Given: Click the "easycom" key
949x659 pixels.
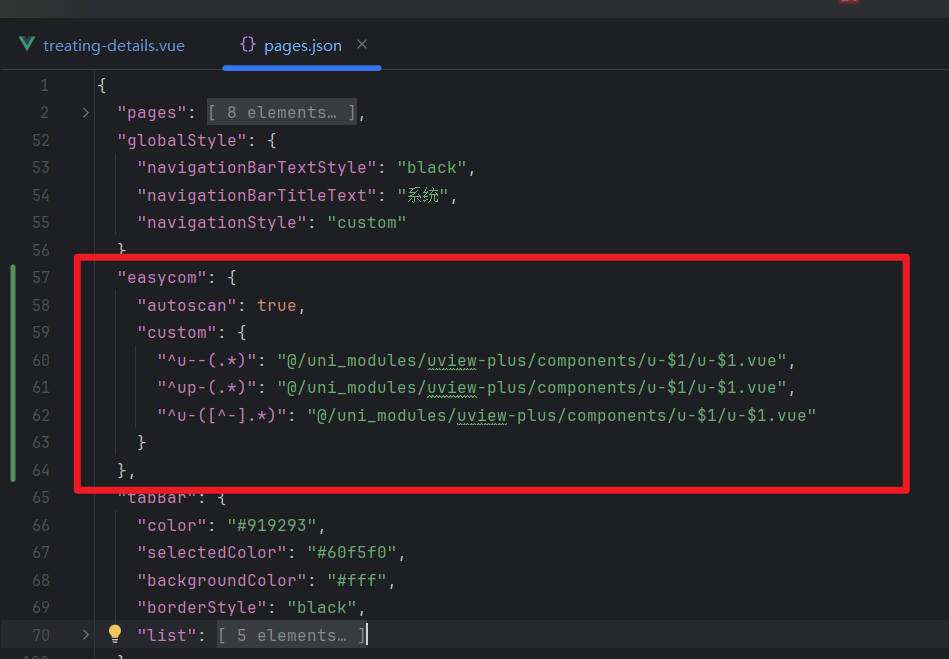Looking at the screenshot, I should tap(162, 278).
